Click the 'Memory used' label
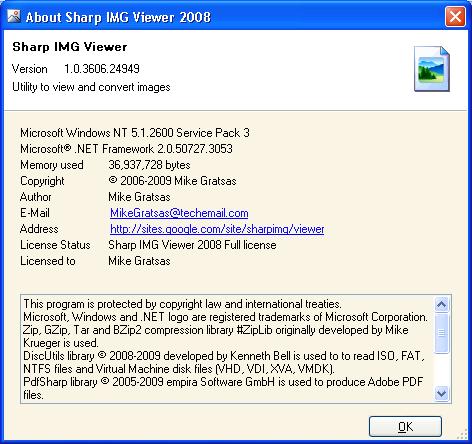 [52, 165]
